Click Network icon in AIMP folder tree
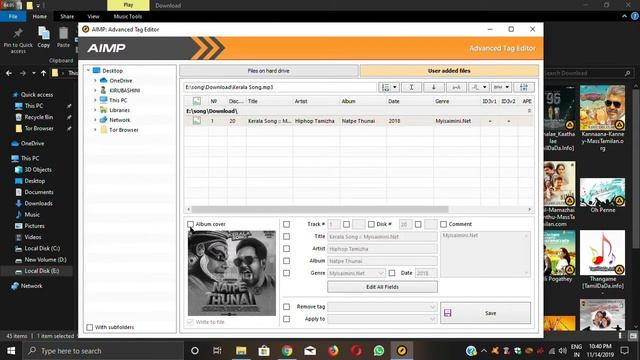The height and width of the screenshot is (360, 640). 104,120
